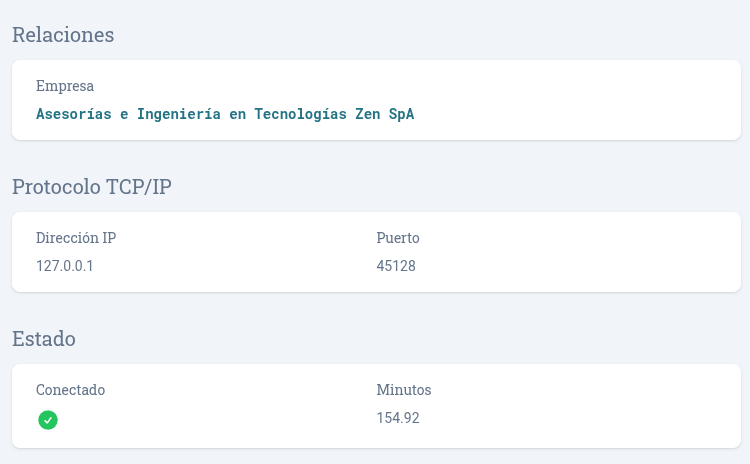Click the minutes value 154.92

click(398, 418)
